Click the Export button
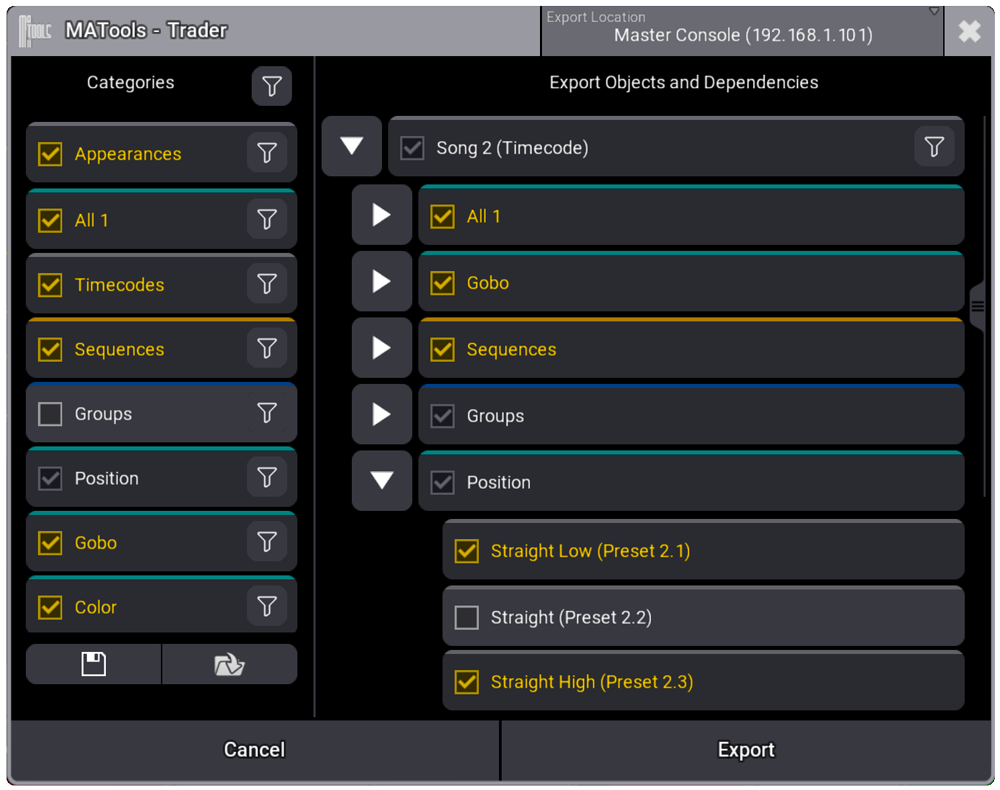 coord(746,750)
